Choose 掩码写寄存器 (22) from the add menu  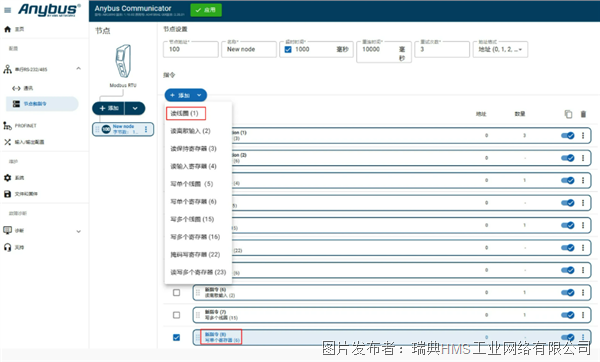click(x=198, y=254)
